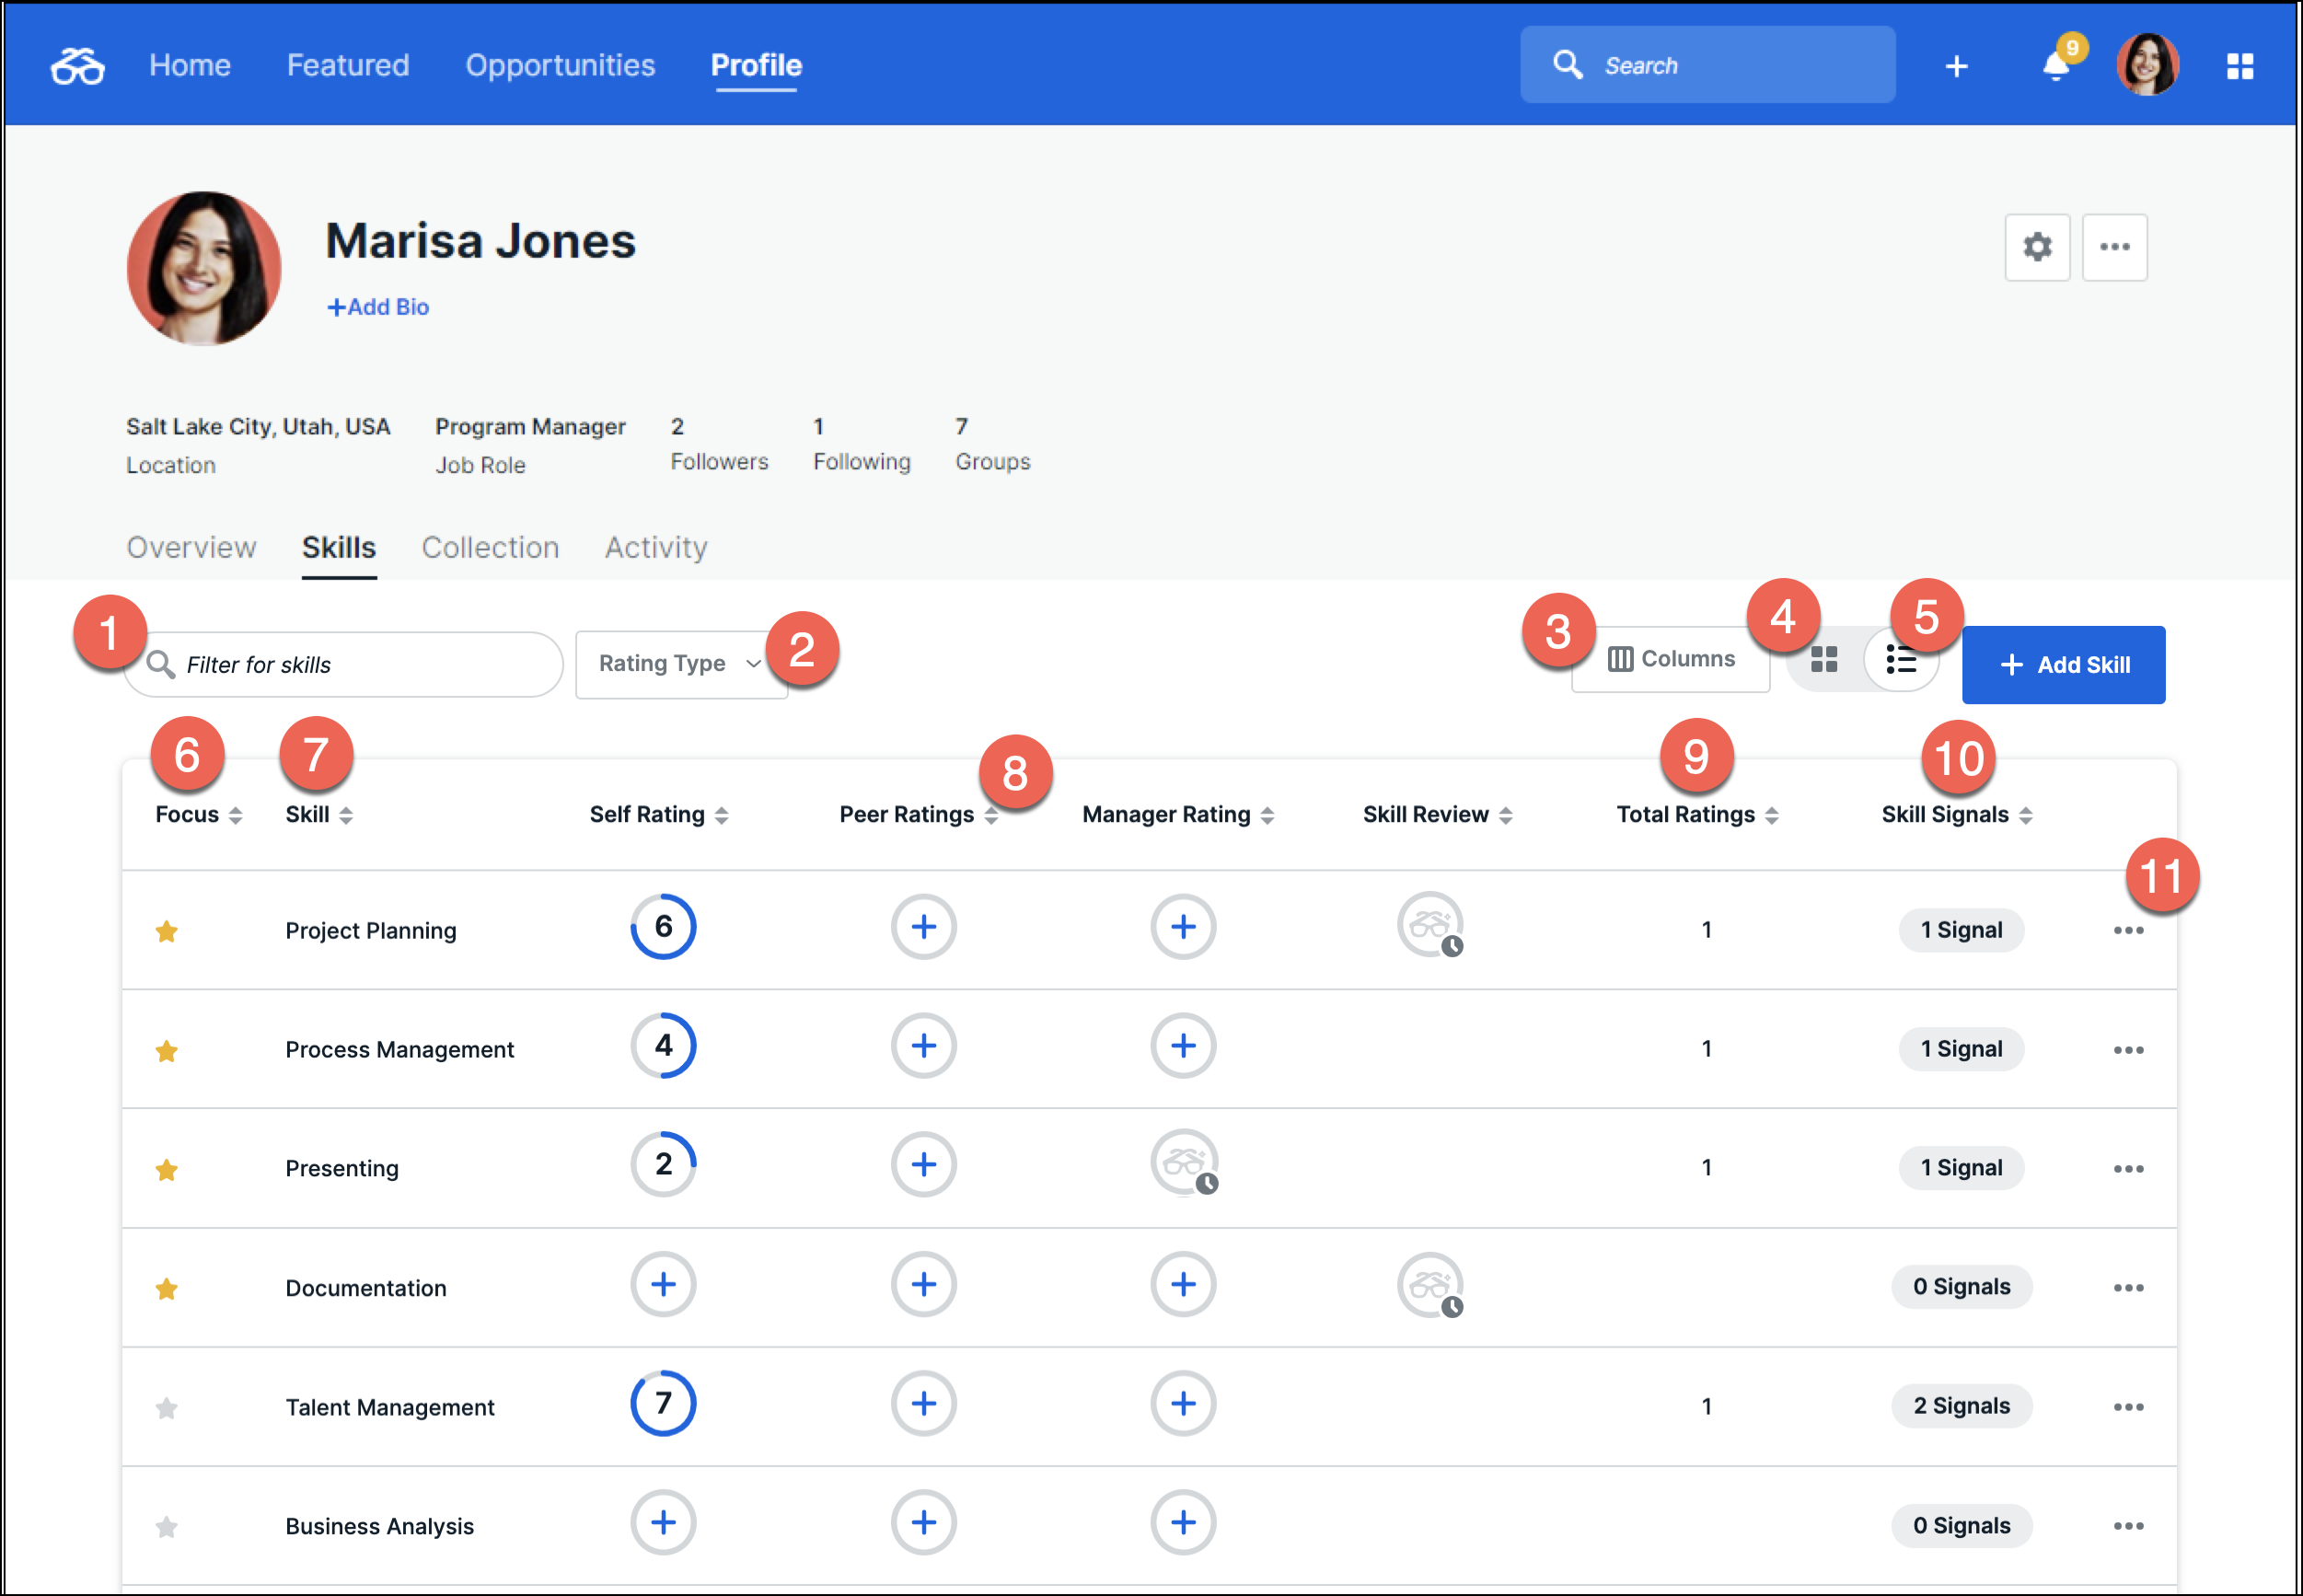Viewport: 2303px width, 1596px height.
Task: Open the Rating Type dropdown
Action: (681, 663)
